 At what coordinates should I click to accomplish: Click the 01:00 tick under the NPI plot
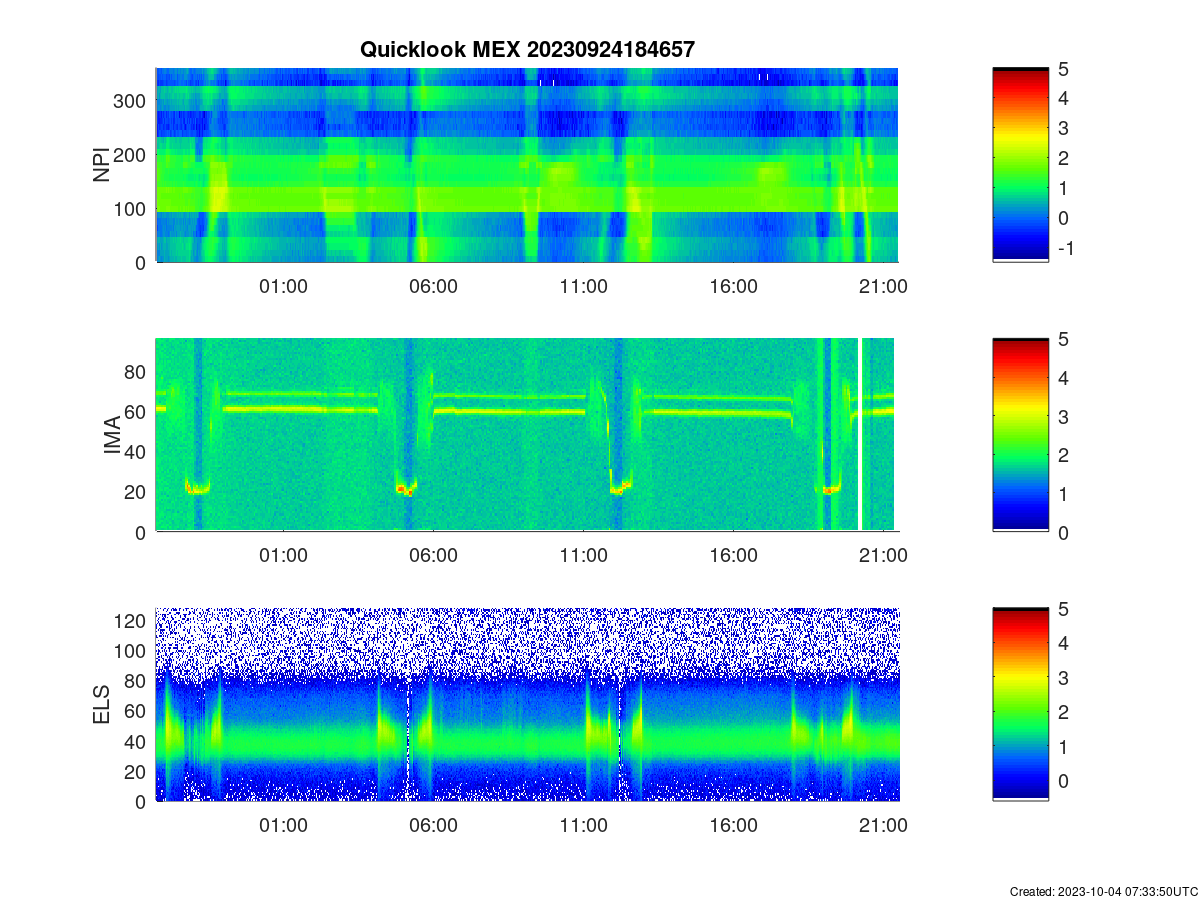[283, 286]
